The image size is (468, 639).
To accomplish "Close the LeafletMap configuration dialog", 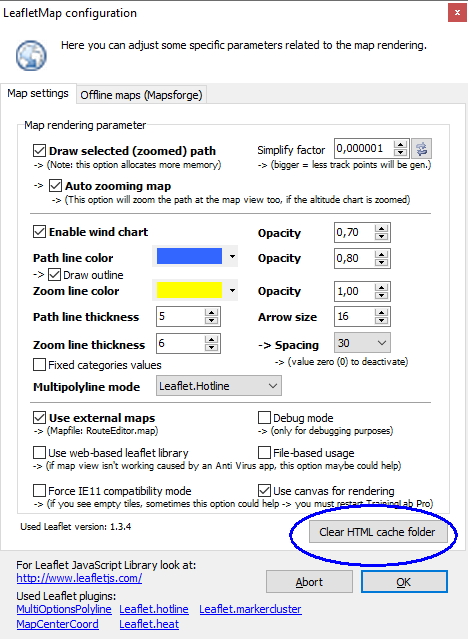I will 457,13.
